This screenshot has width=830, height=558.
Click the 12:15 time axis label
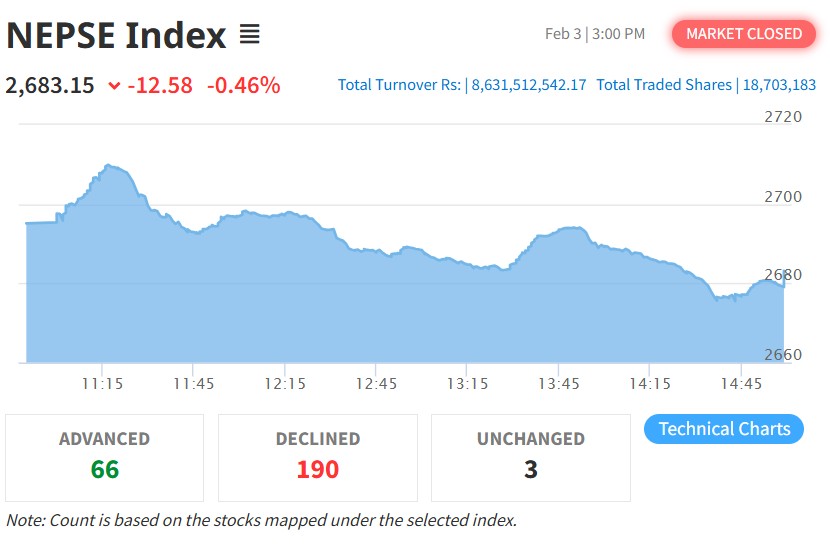[285, 384]
